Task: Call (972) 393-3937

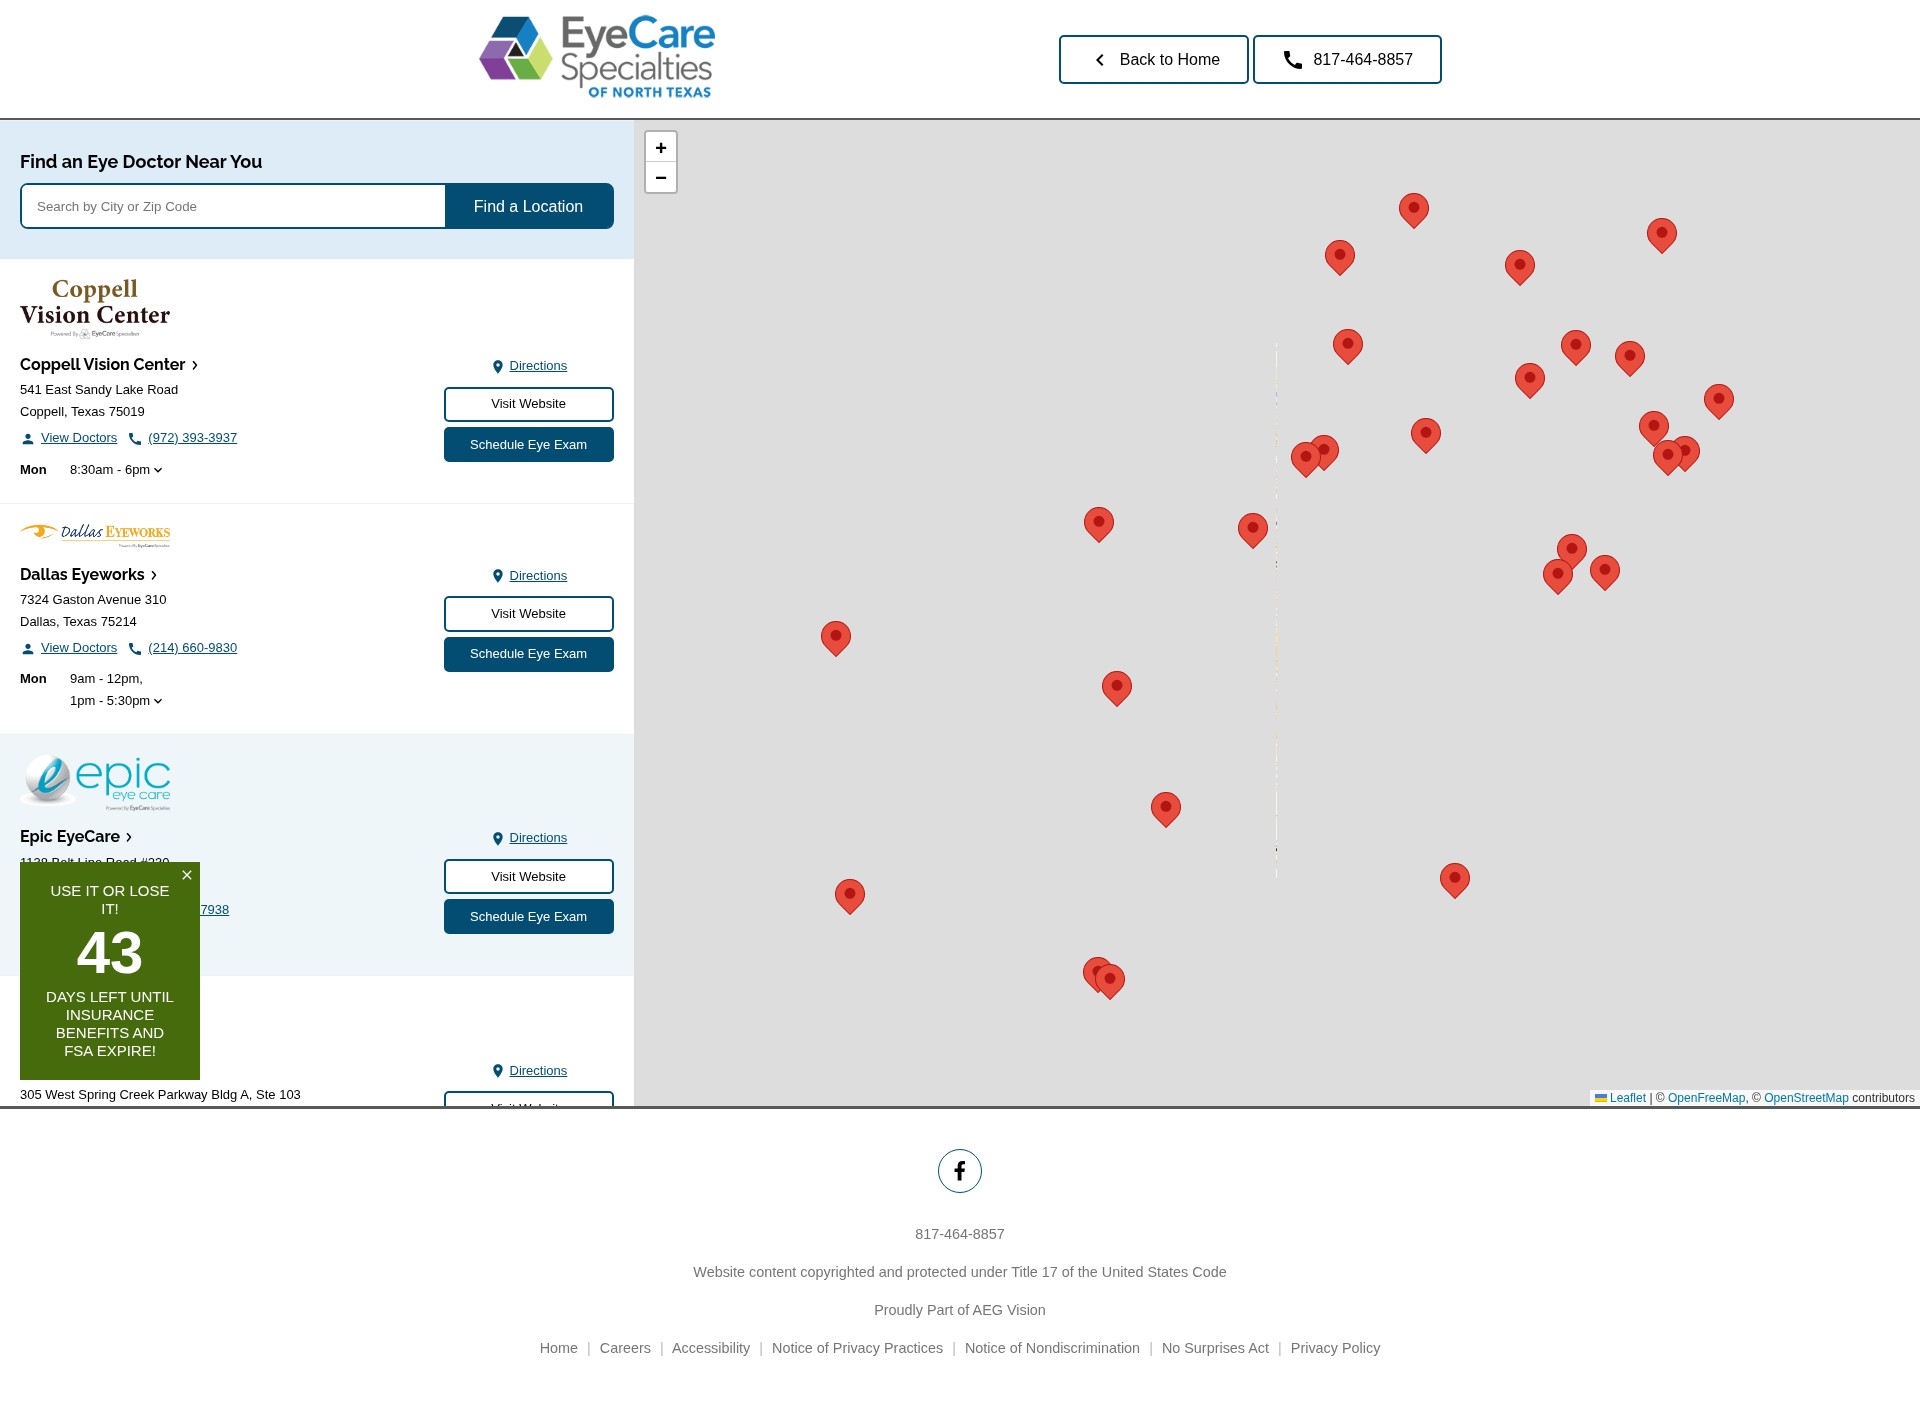Action: [192, 438]
